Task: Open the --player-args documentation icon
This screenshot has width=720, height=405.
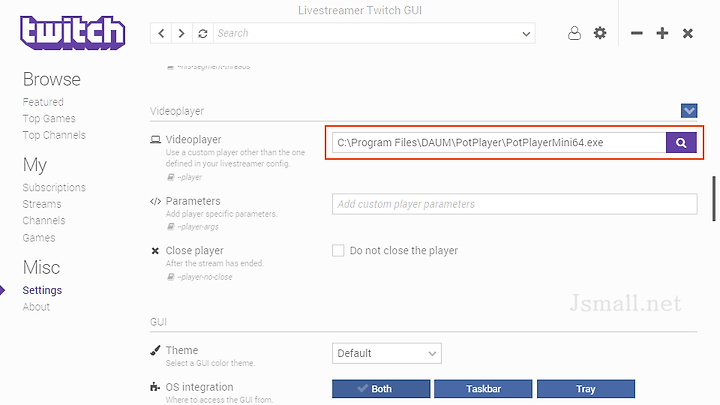Action: pos(170,227)
